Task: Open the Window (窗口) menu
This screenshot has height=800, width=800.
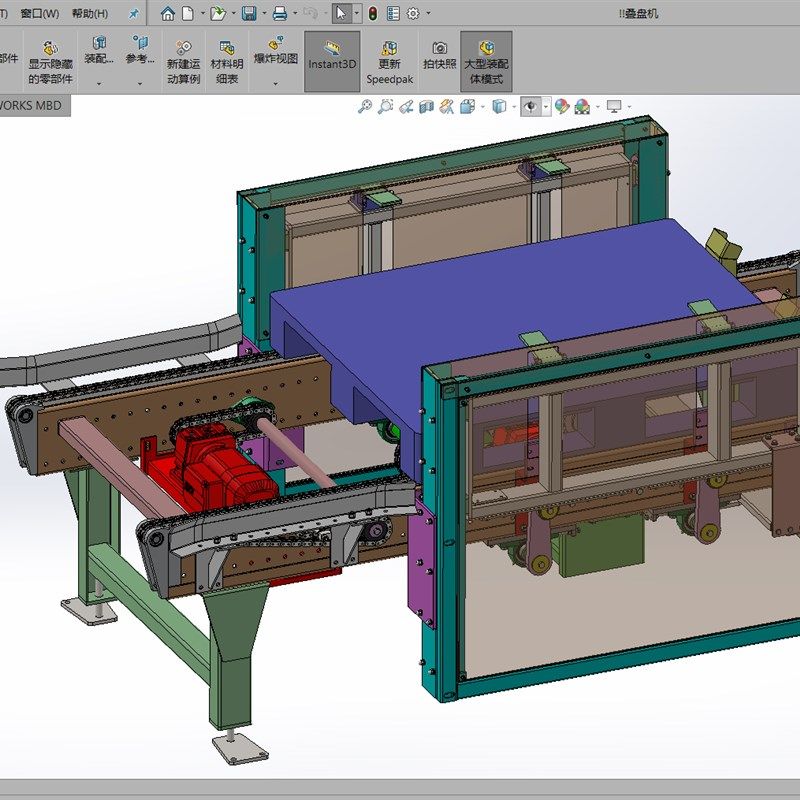Action: [40, 13]
